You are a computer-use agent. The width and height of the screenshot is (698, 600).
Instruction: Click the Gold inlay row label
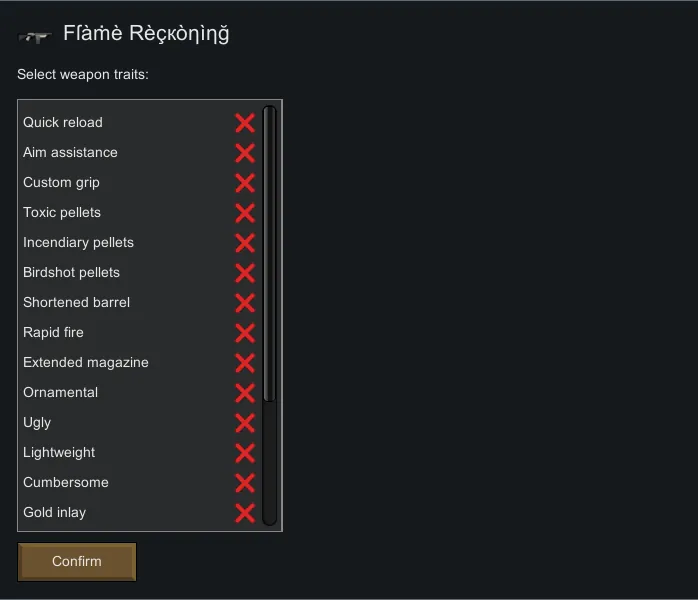click(55, 512)
